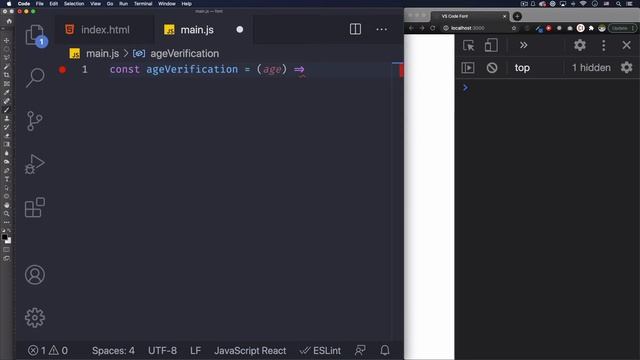This screenshot has height=360, width=640.
Task: Split the editor to the right
Action: click(x=355, y=29)
